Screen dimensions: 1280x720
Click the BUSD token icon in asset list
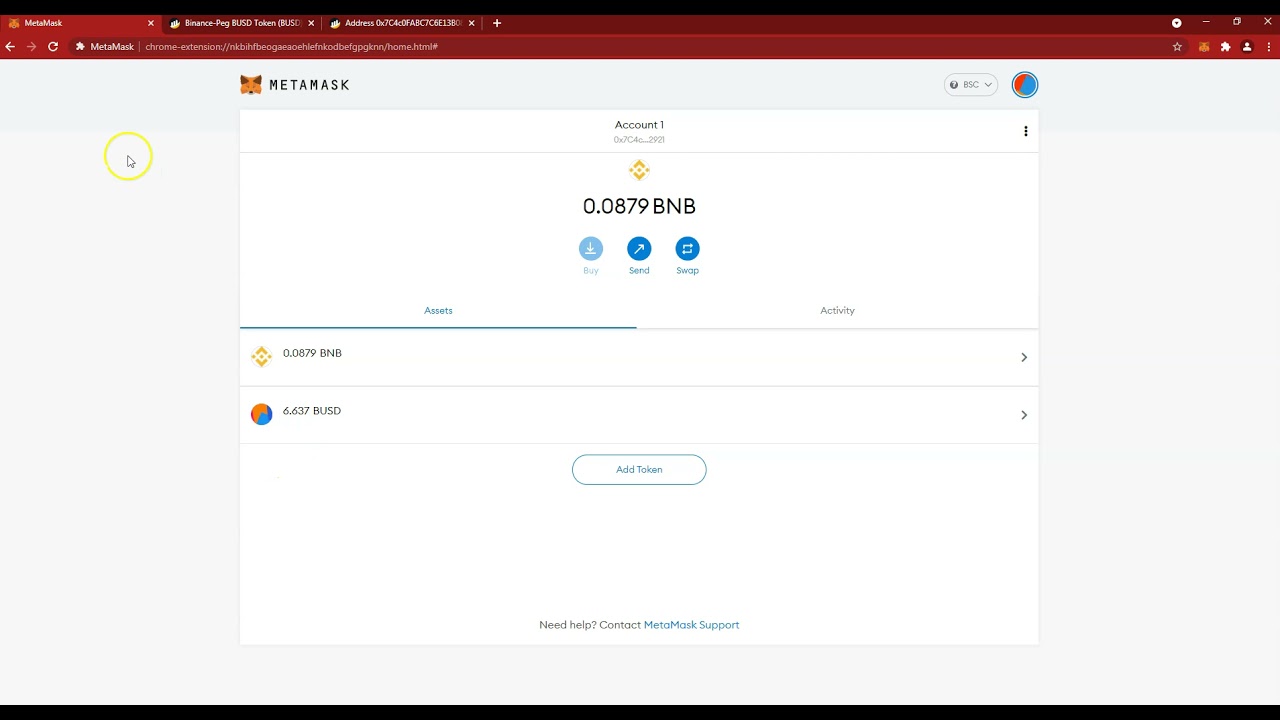(261, 414)
